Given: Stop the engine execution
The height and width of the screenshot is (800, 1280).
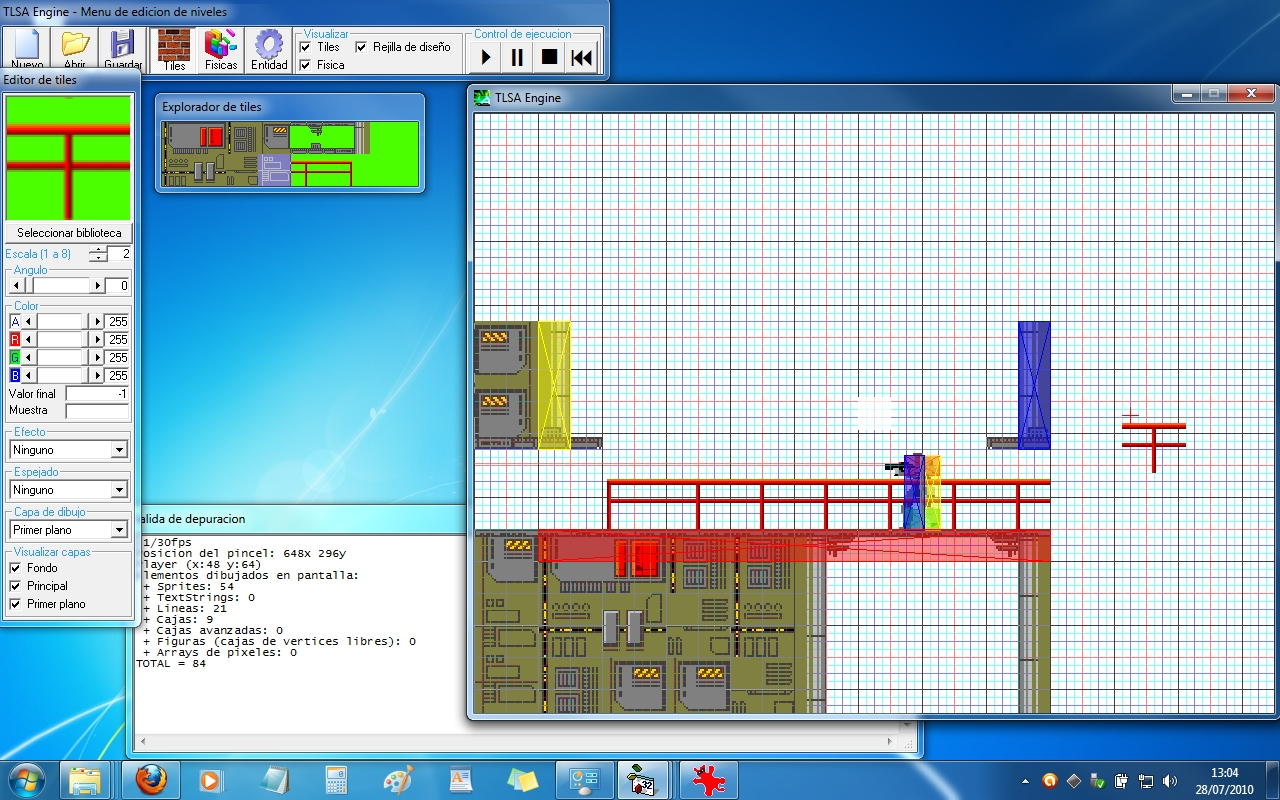Looking at the screenshot, I should pos(549,57).
